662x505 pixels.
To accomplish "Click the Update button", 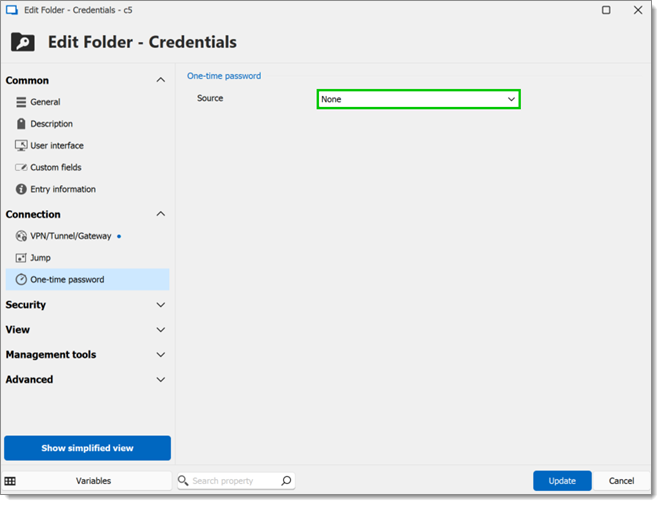I will 562,481.
